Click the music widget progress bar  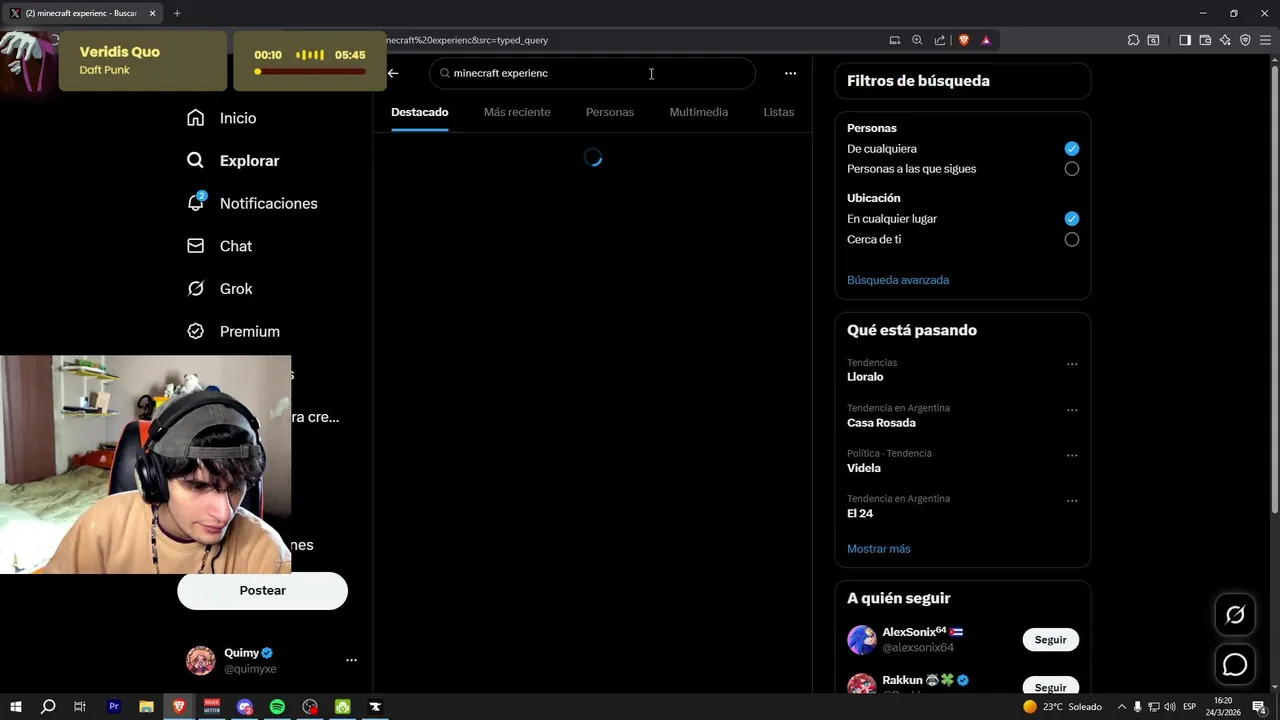(309, 72)
